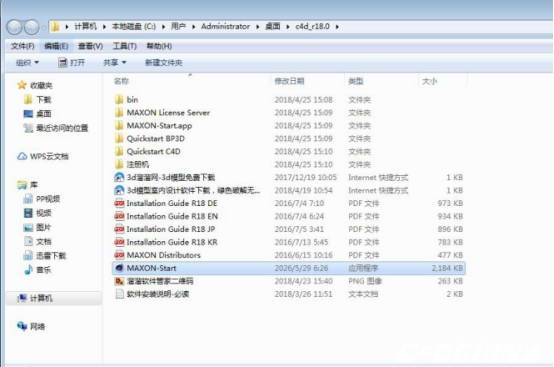The height and width of the screenshot is (367, 554).
Task: Click date 2017/12/19 10:05 in list
Action: [x=306, y=177]
